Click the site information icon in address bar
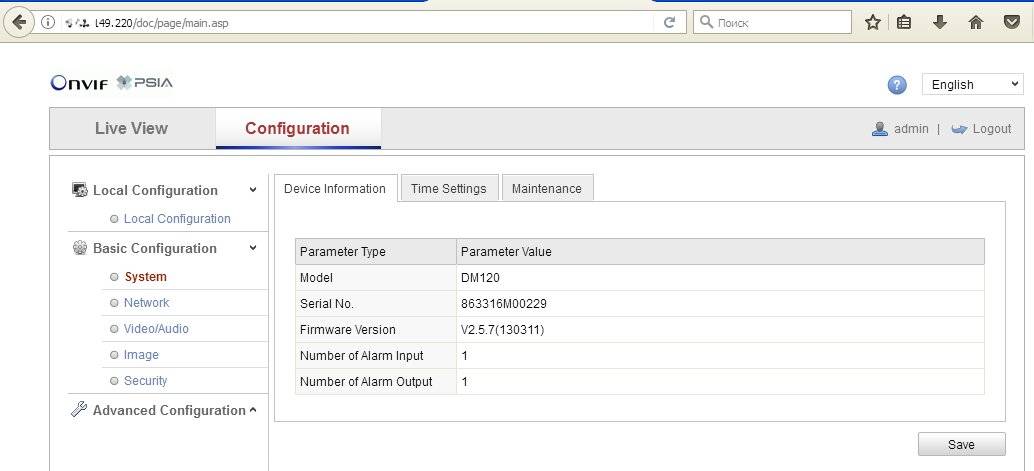This screenshot has height=471, width=1034. pos(47,22)
